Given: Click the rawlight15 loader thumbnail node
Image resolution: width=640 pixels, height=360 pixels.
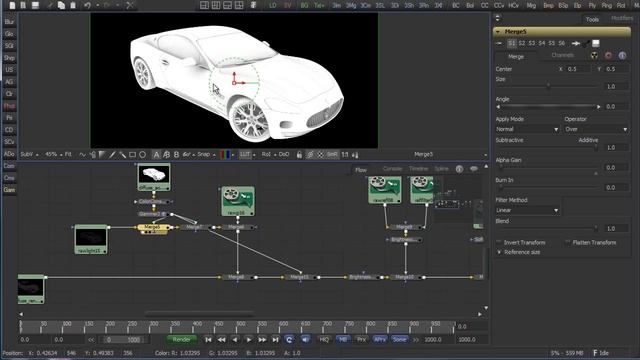Looking at the screenshot, I should click(x=91, y=239).
